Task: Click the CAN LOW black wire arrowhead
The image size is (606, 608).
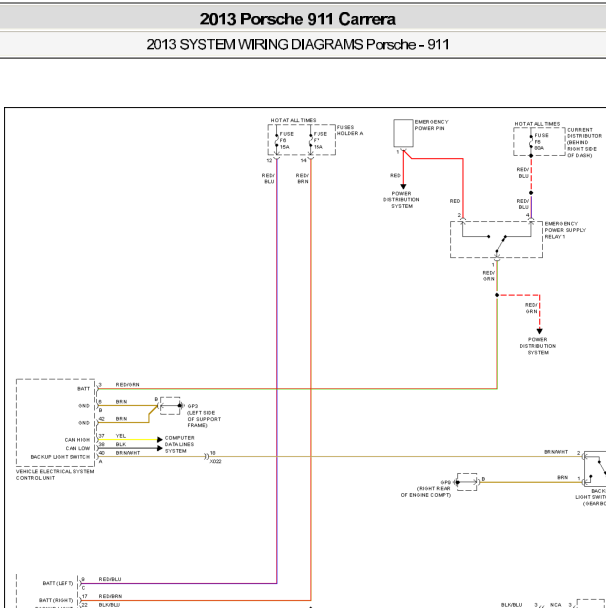Action: [x=160, y=448]
